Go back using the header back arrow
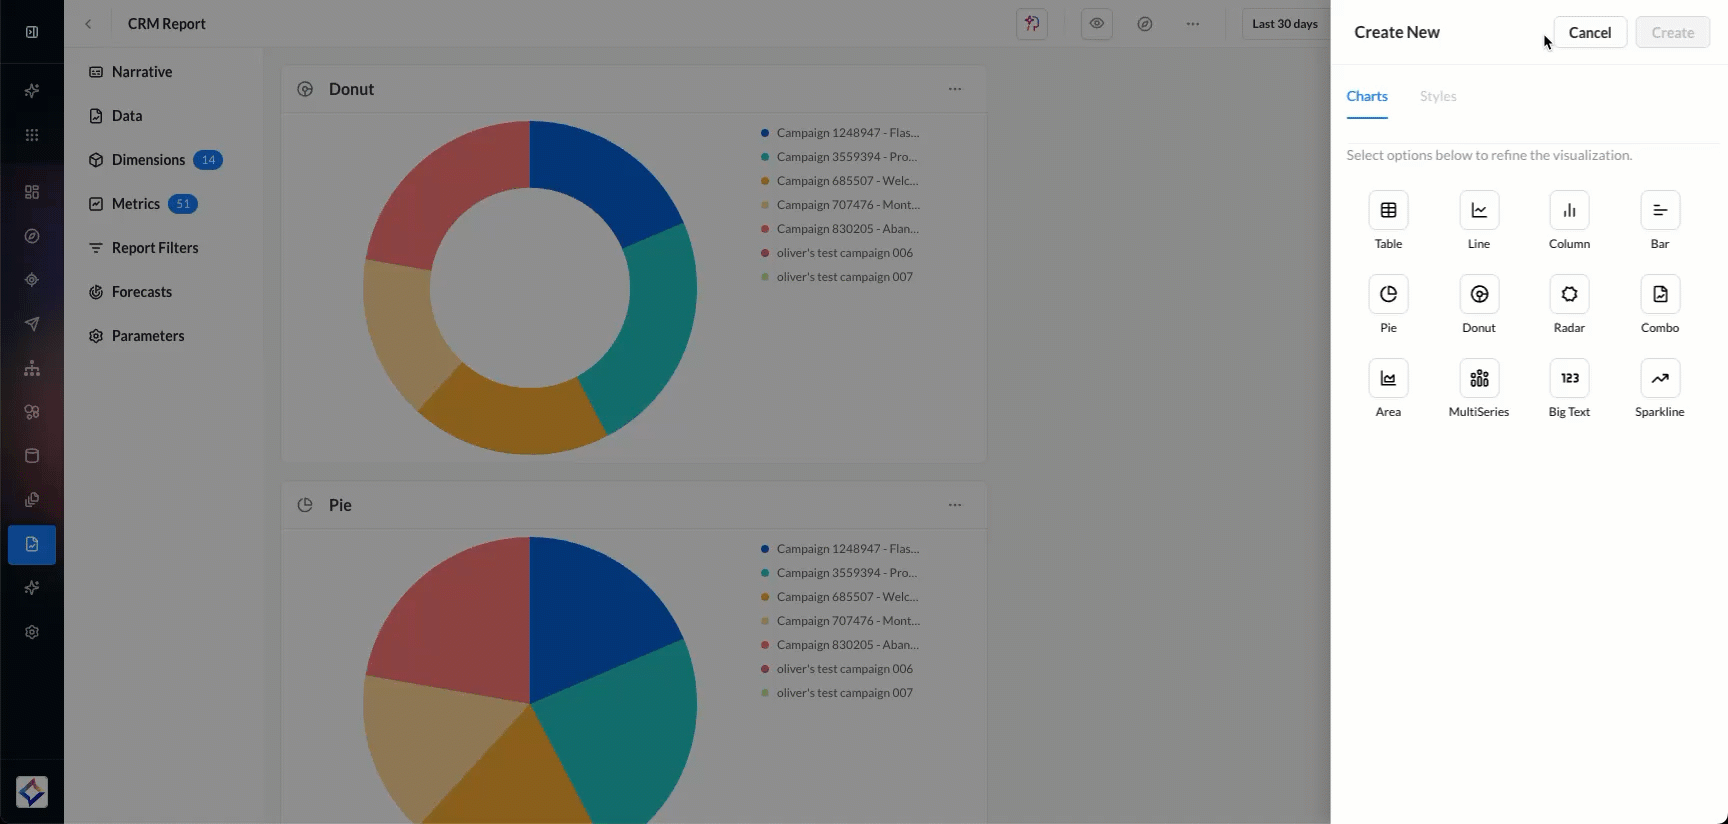Screen dimensions: 1728x824 tap(88, 24)
